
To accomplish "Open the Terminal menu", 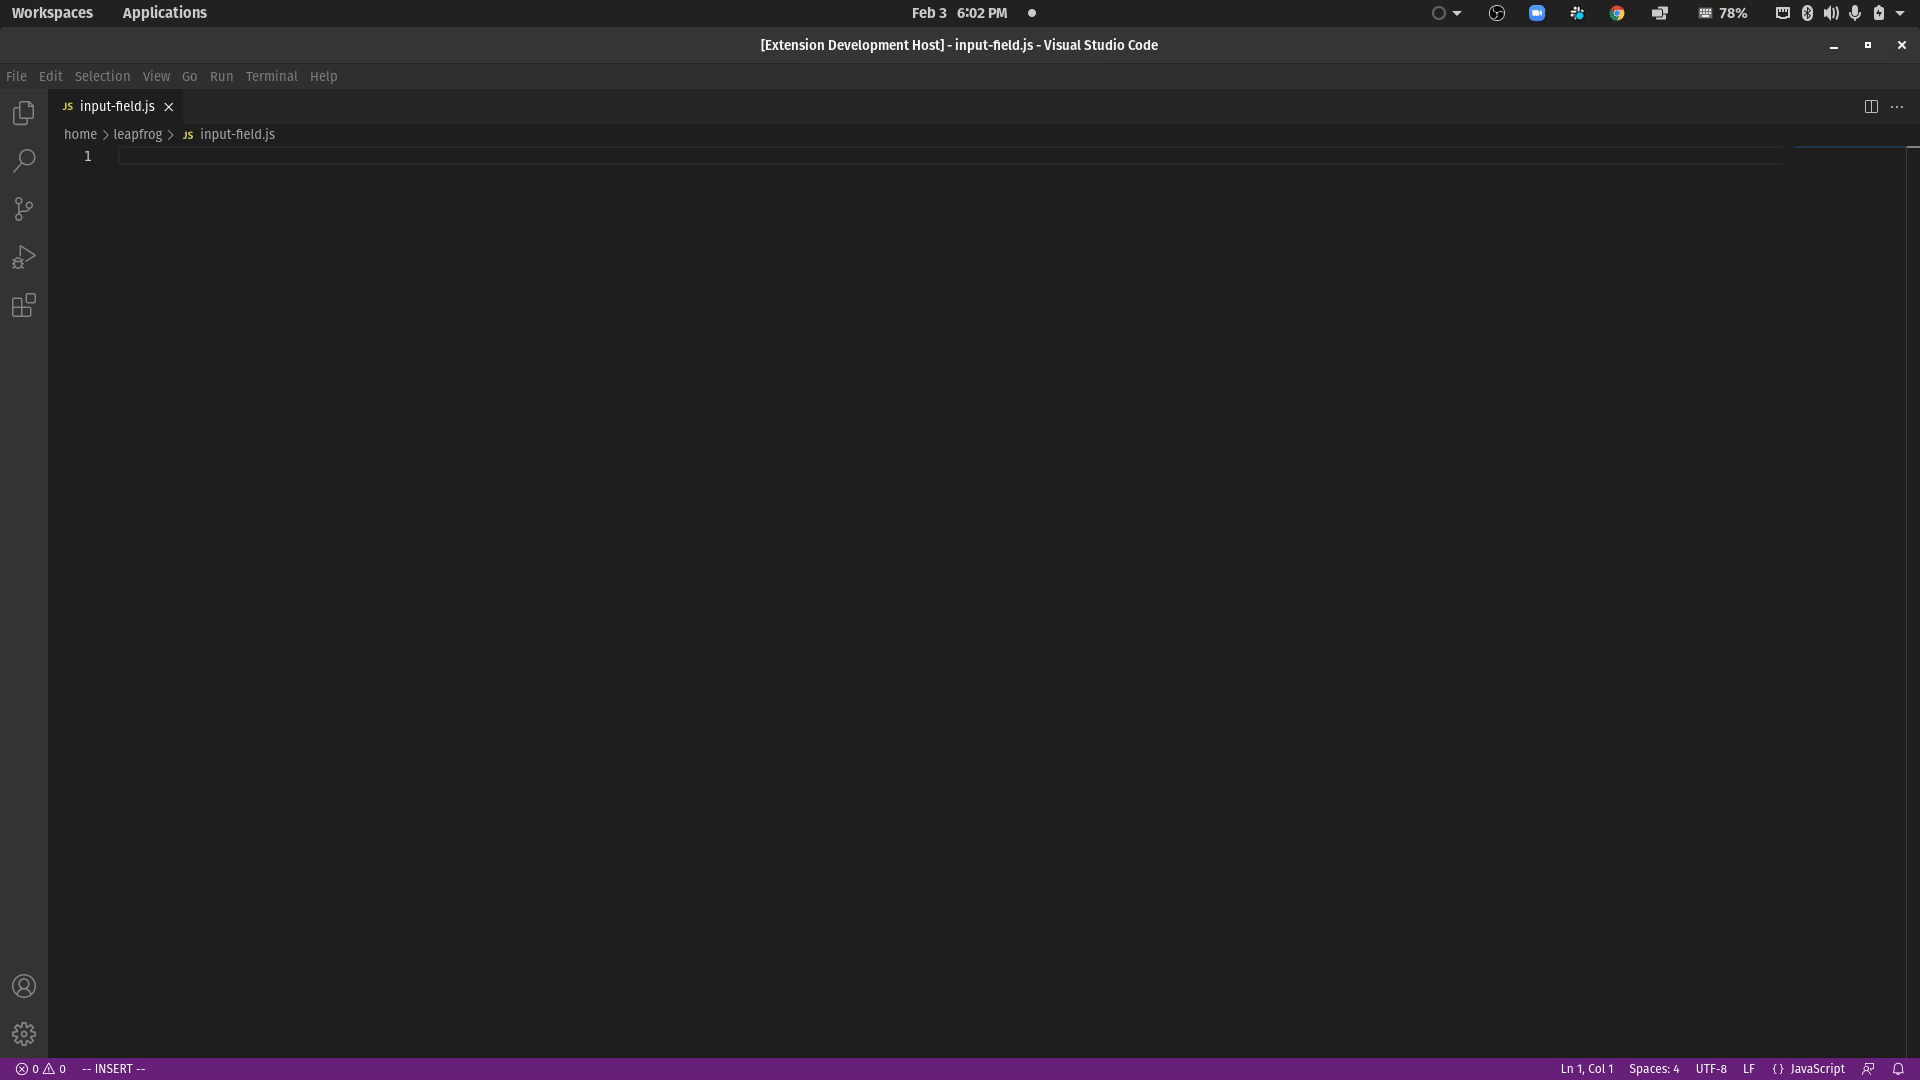I will [271, 76].
